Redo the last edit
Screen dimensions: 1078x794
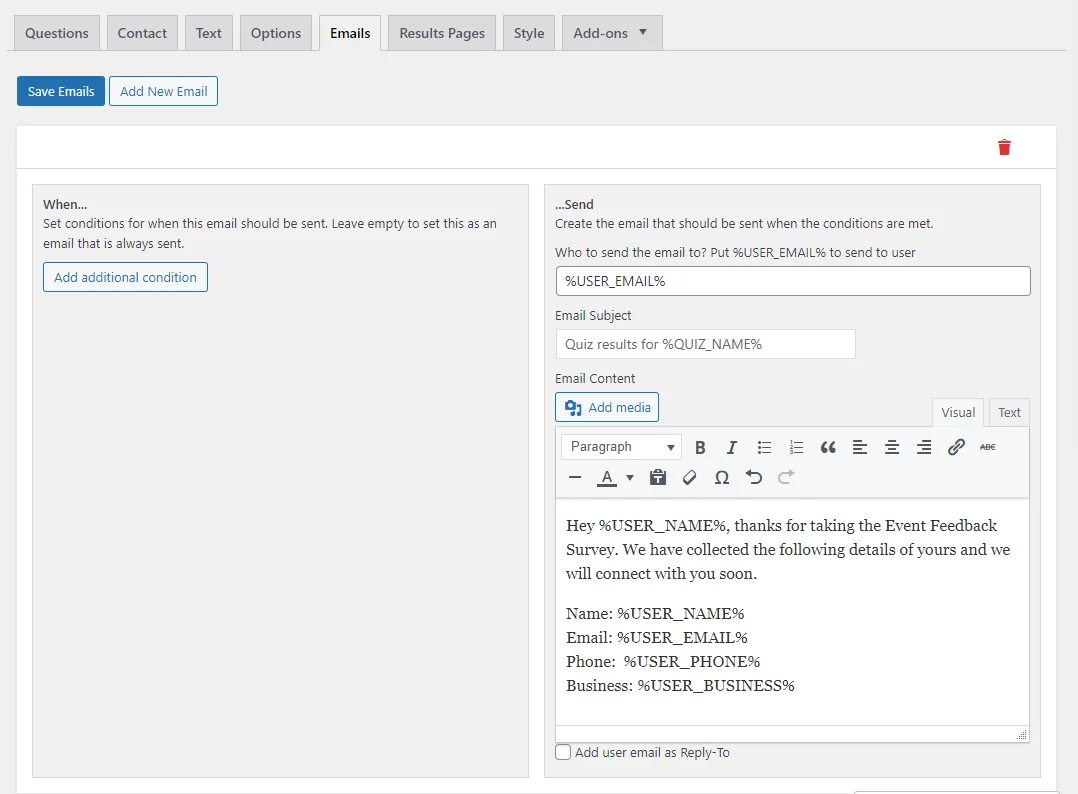tap(786, 478)
